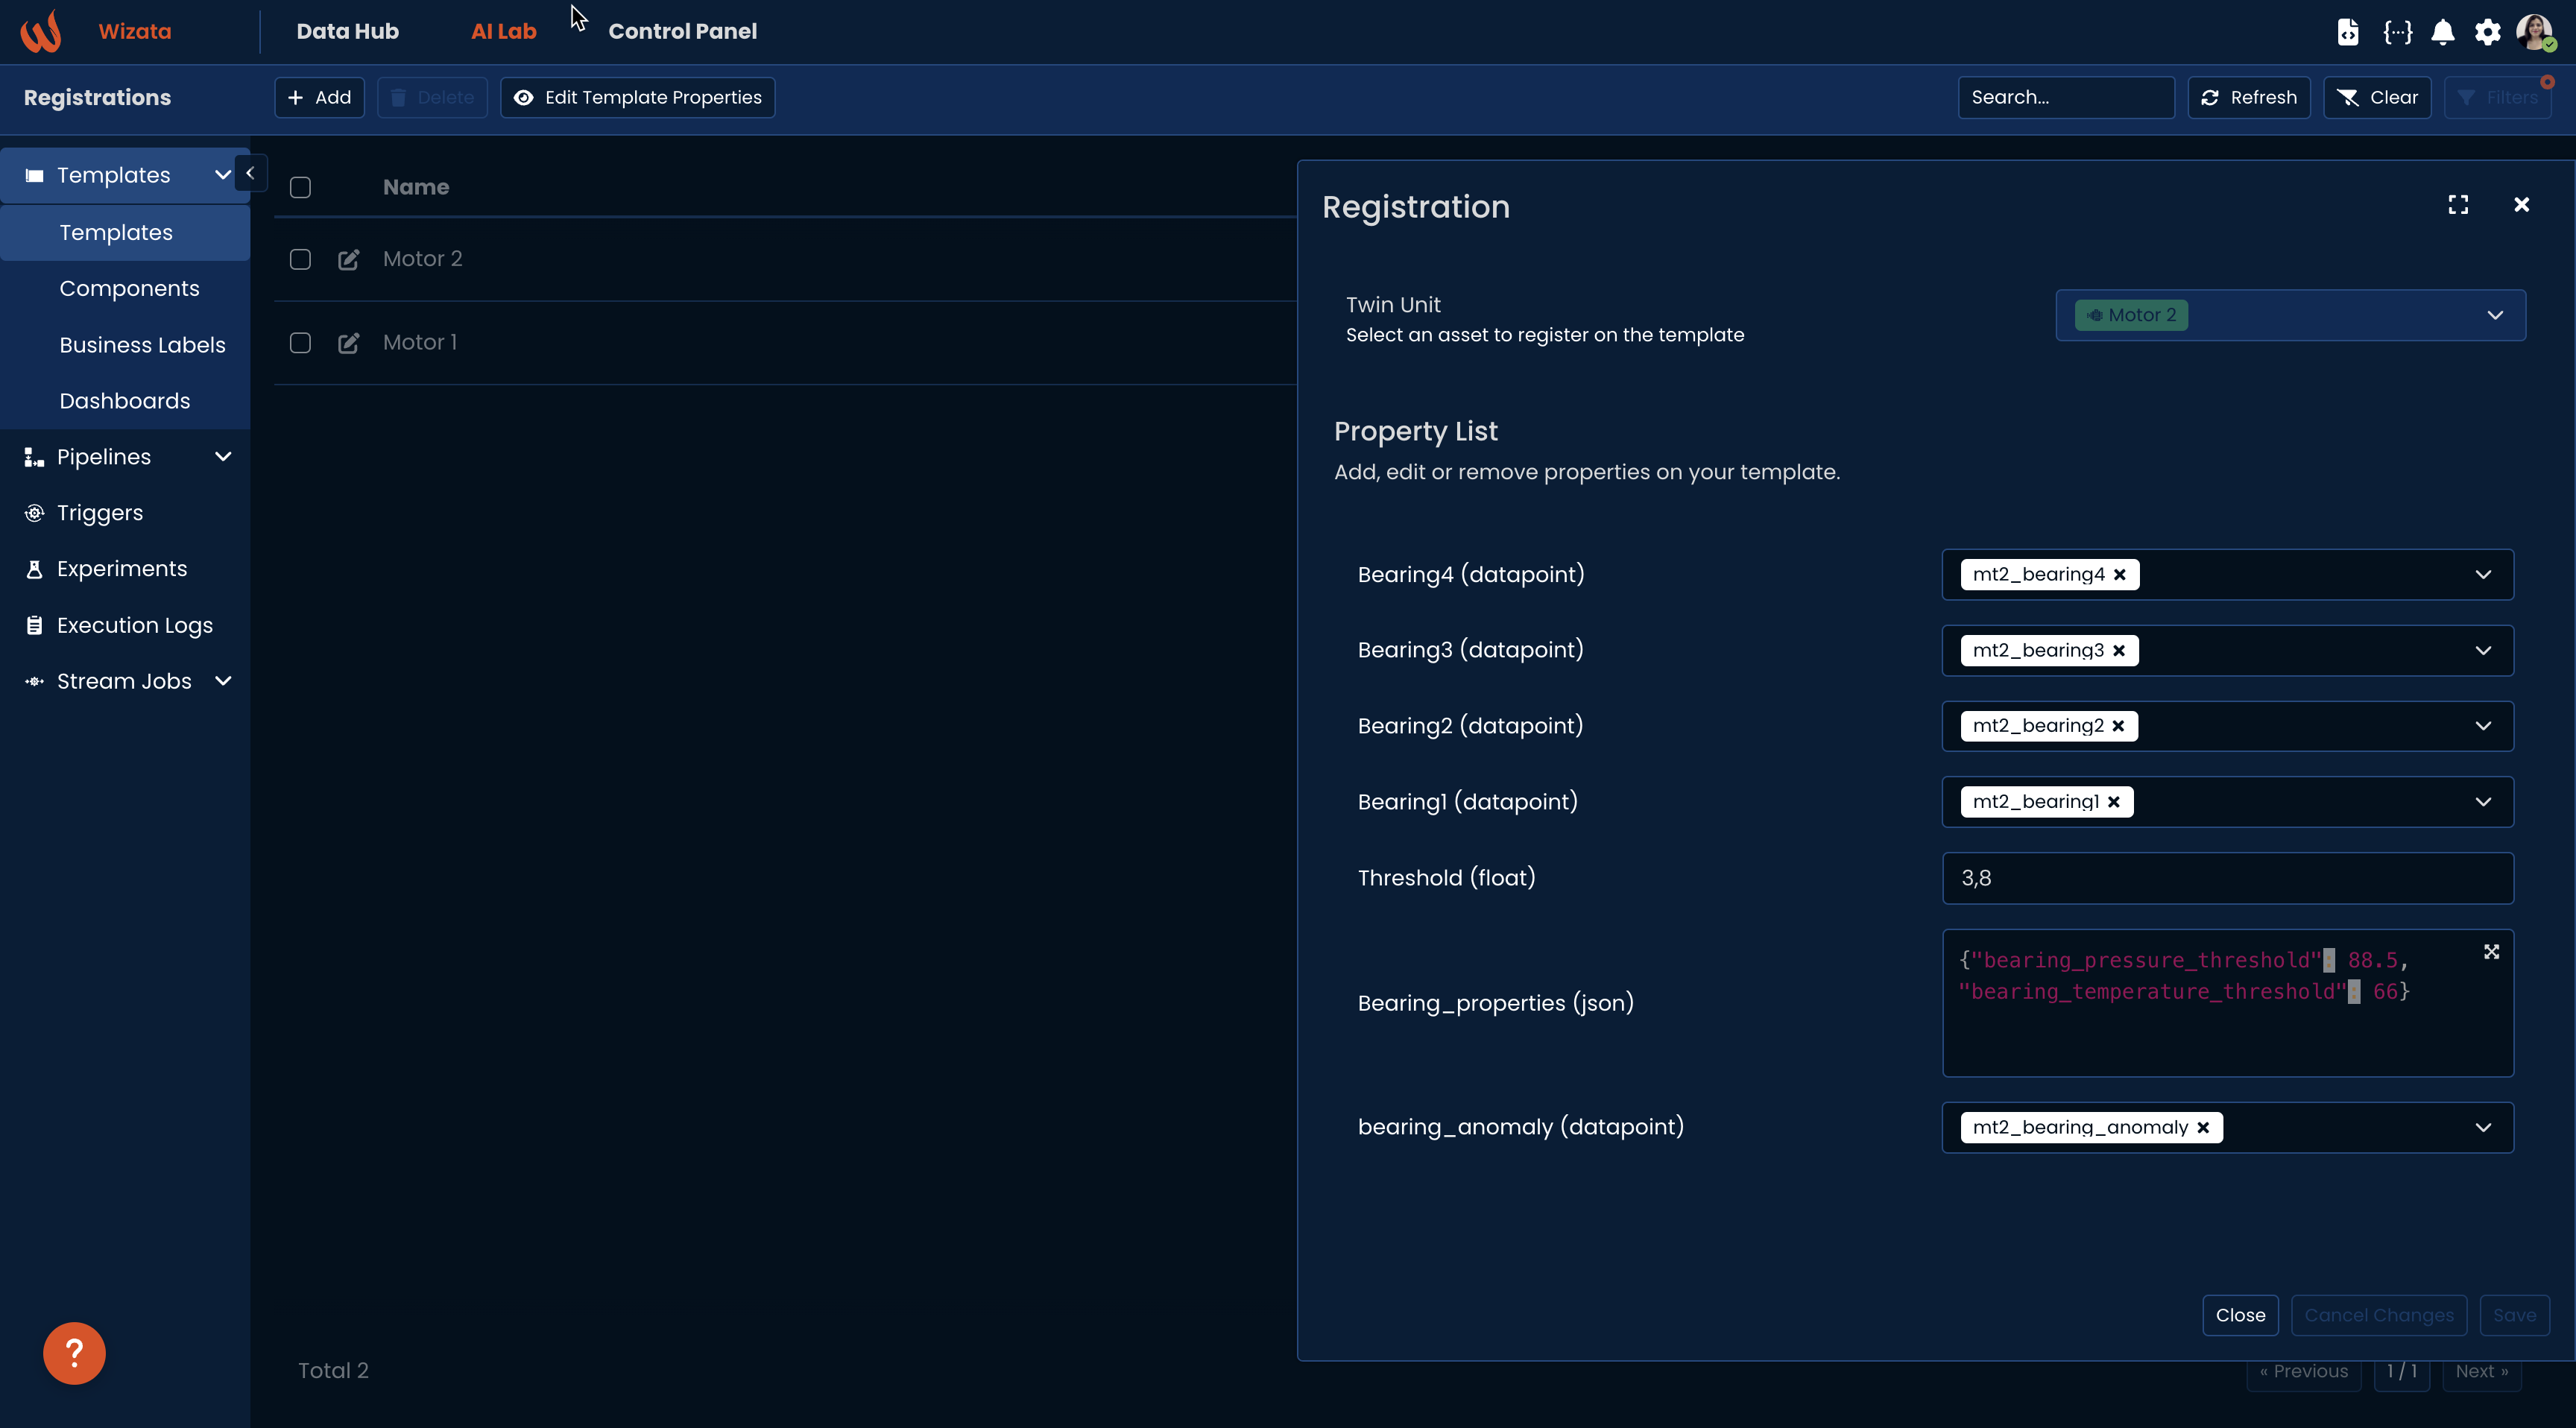Click the Edit Template Properties button
This screenshot has height=1428, width=2576.
pyautogui.click(x=637, y=97)
